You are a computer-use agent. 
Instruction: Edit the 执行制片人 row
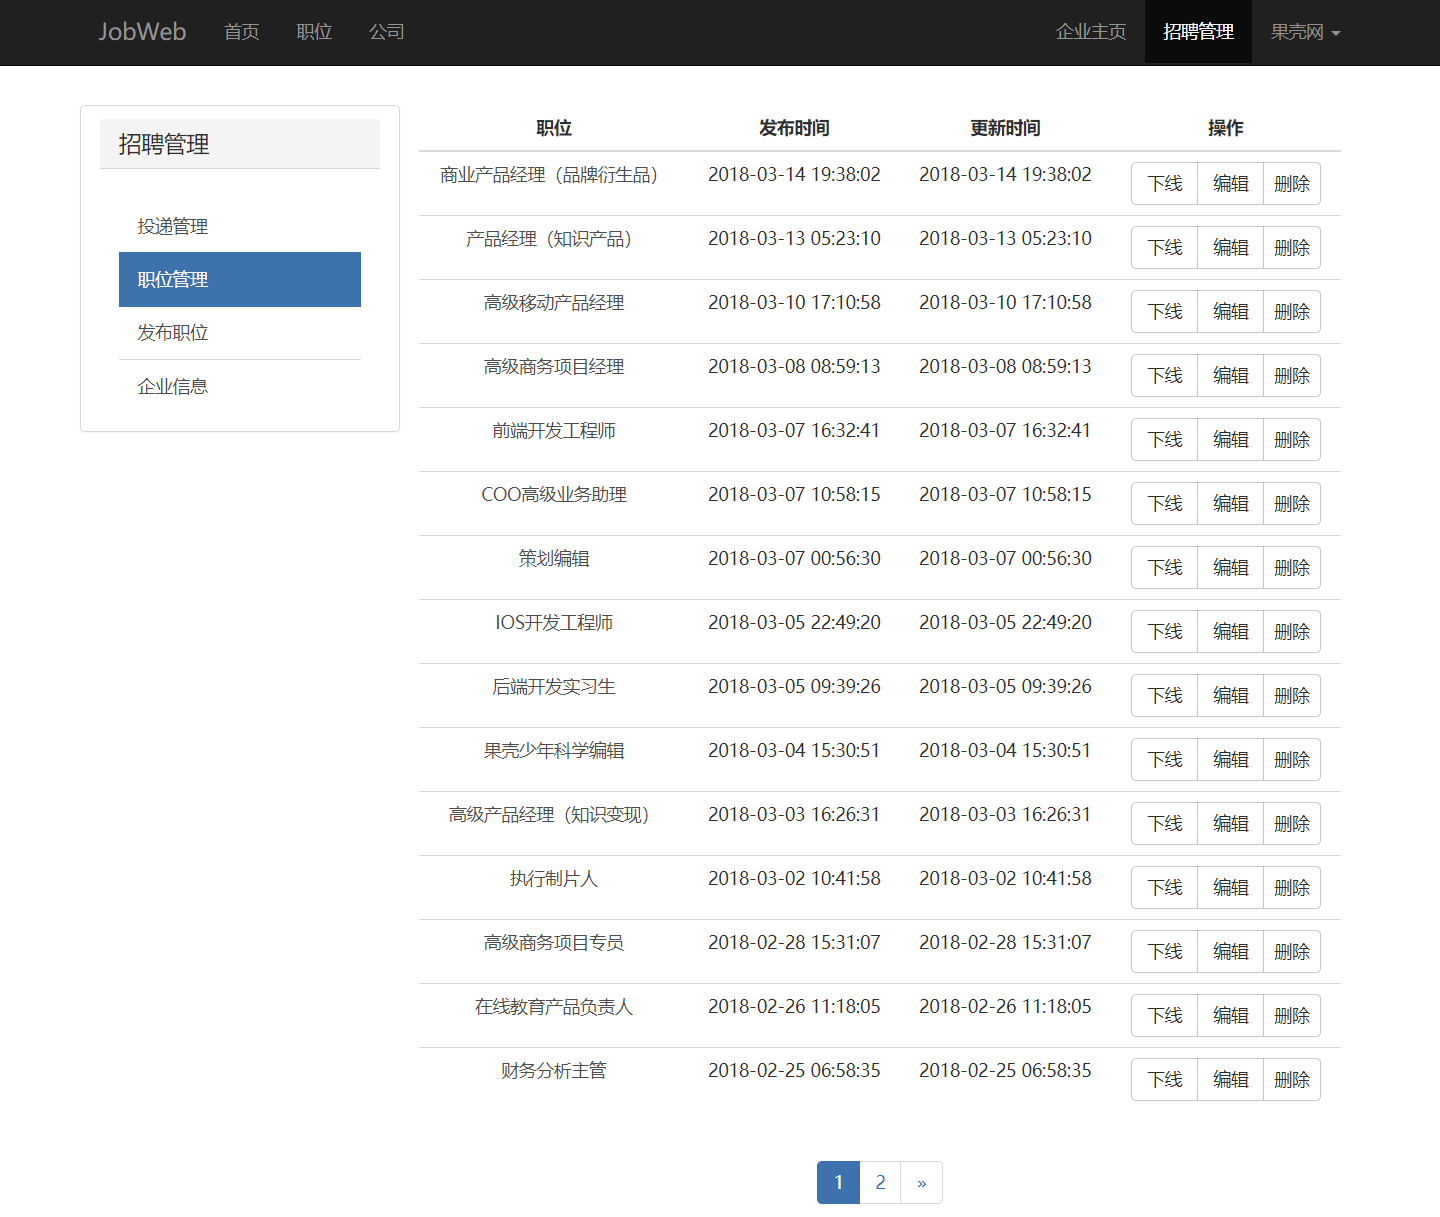(x=1230, y=888)
